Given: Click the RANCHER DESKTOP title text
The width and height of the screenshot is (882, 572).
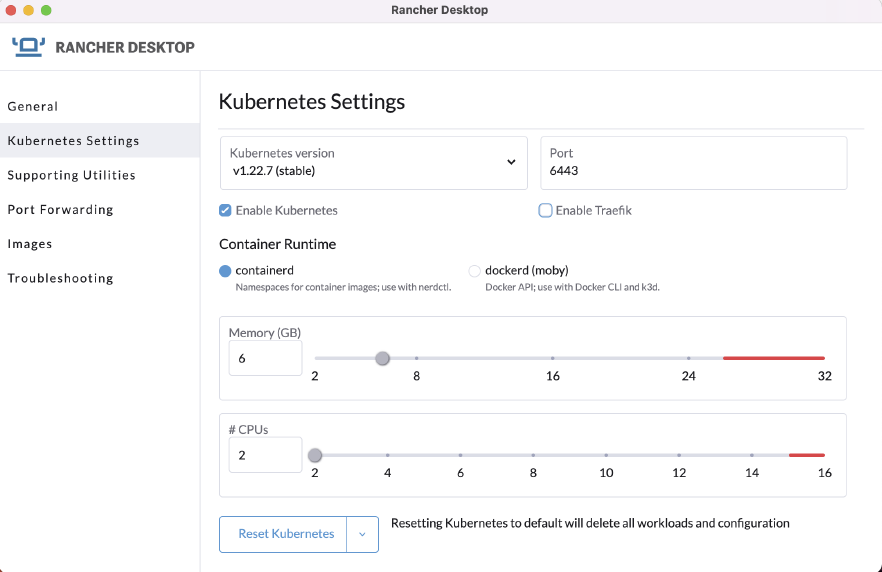Looking at the screenshot, I should point(125,47).
